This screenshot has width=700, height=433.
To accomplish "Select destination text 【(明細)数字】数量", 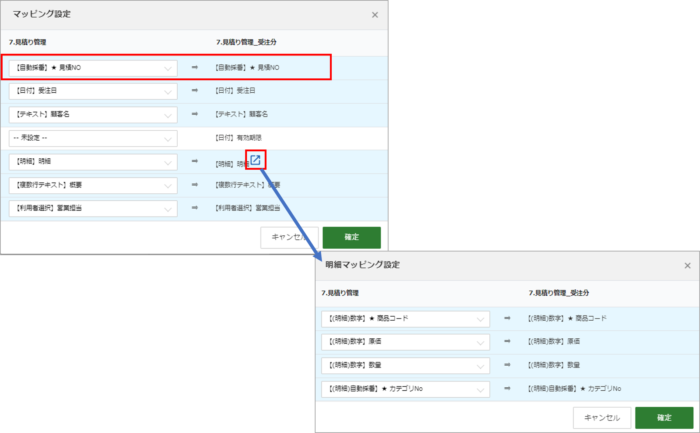I will [554, 365].
